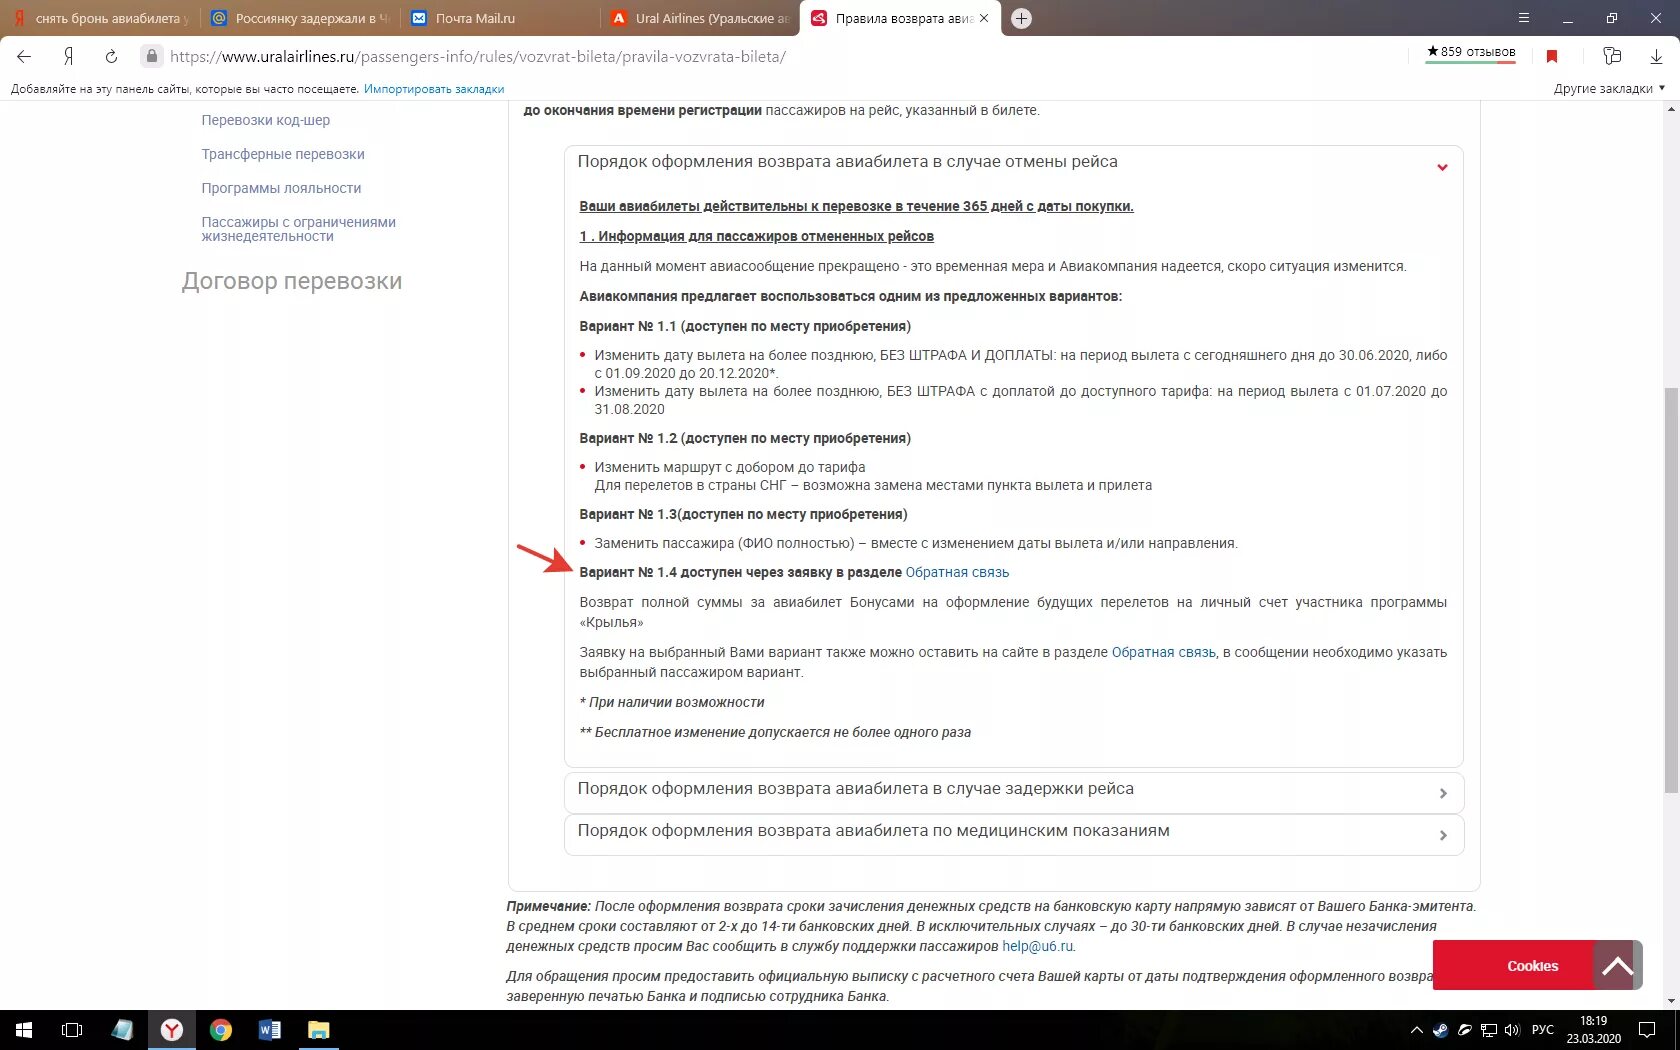Click Обратная связь link after Вариант 1.4
Viewport: 1680px width, 1050px height.
tap(957, 573)
